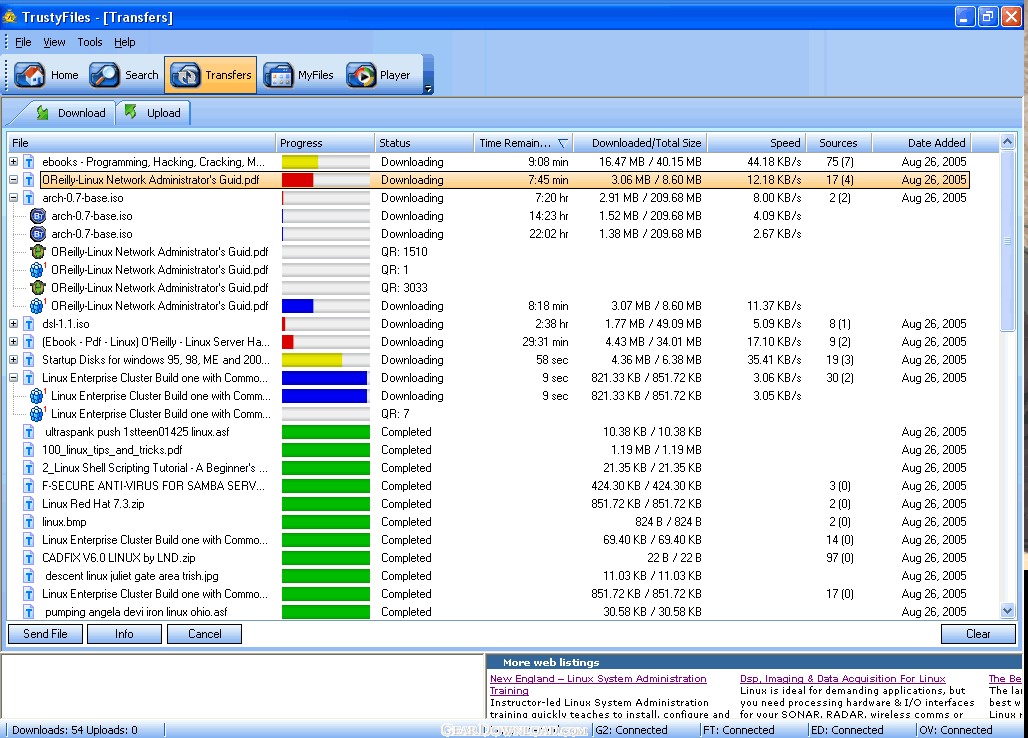The height and width of the screenshot is (738, 1028).
Task: Open the Home toolbar icon
Action: tap(30, 75)
